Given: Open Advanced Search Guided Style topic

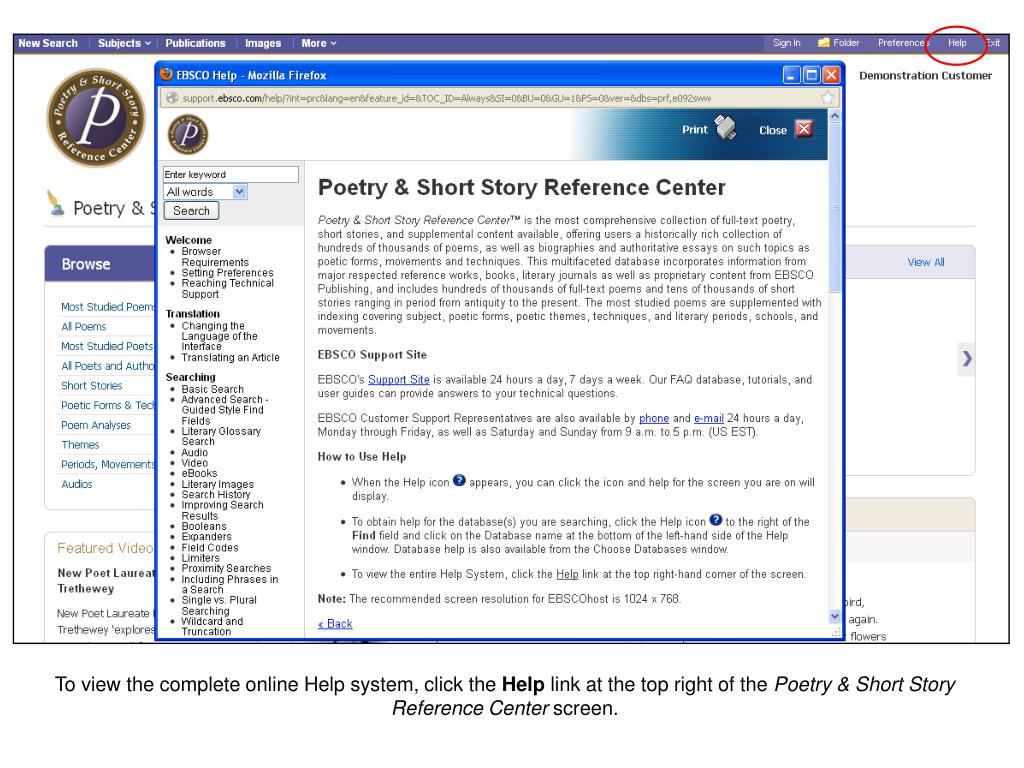Looking at the screenshot, I should pos(225,410).
